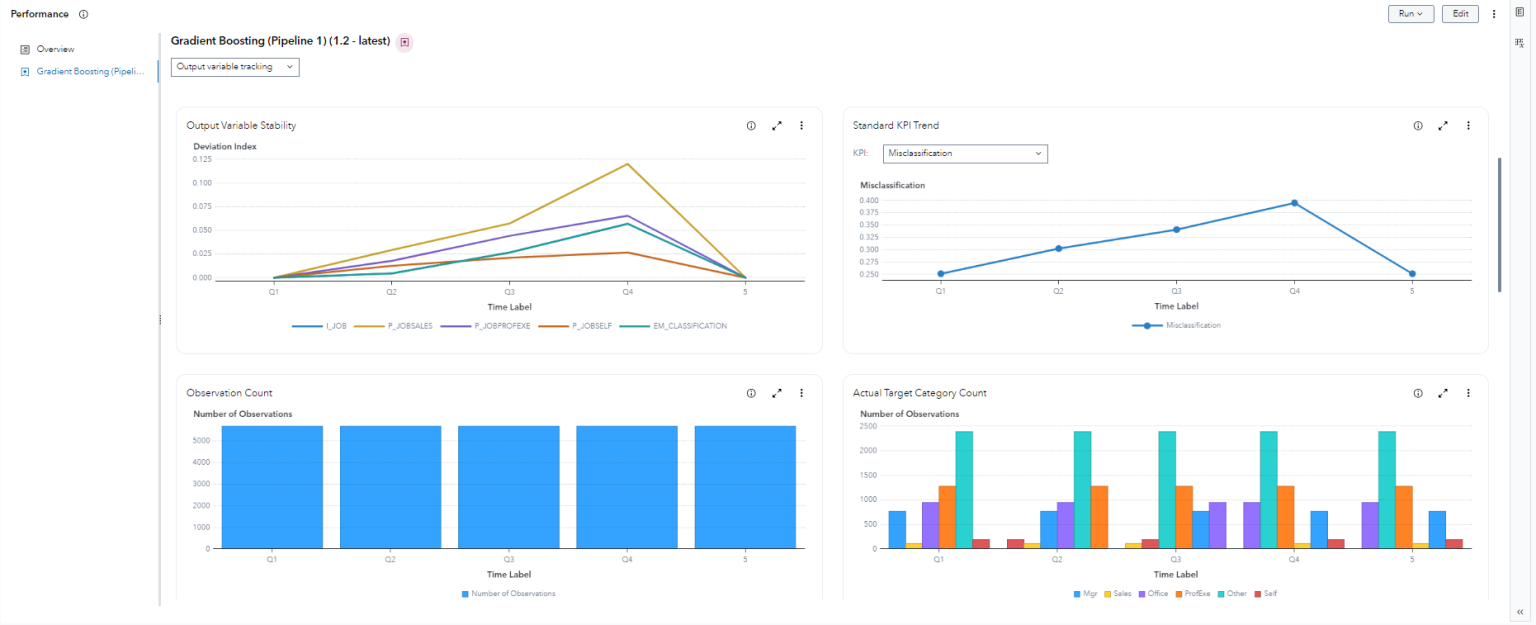Click the Edit button
This screenshot has width=1536, height=625.
[x=1460, y=14]
